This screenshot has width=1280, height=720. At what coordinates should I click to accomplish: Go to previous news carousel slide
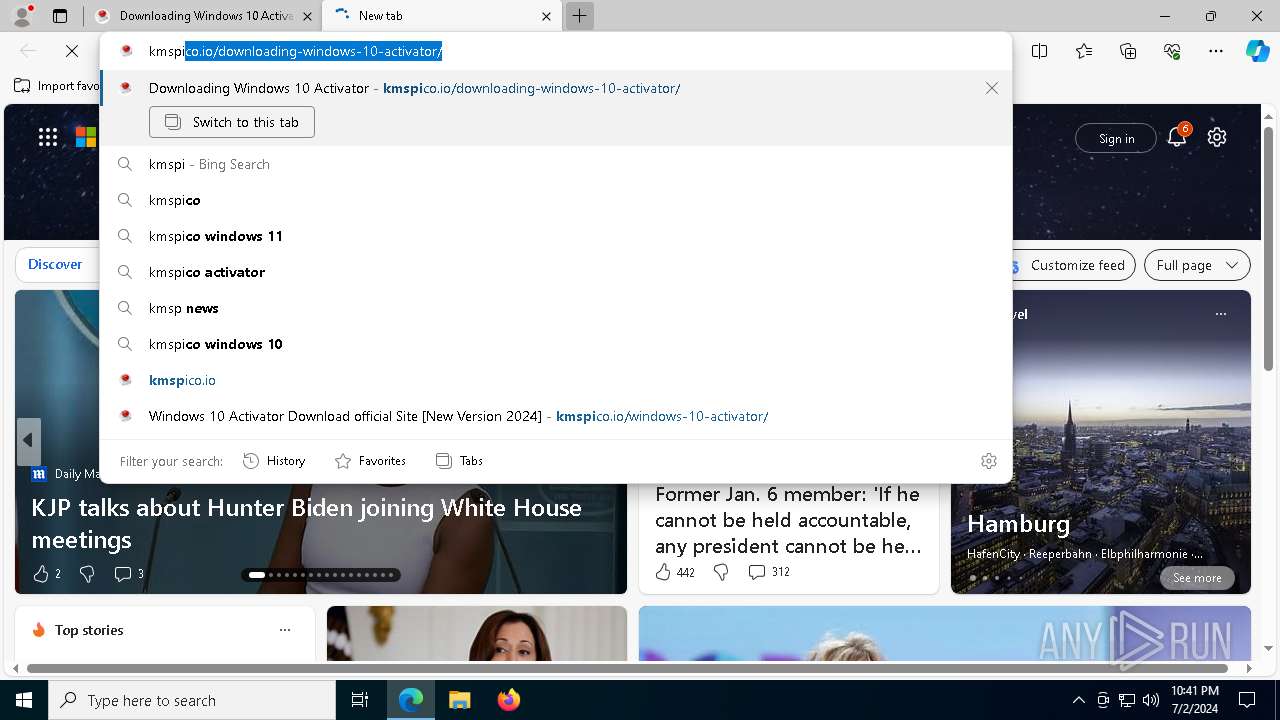(x=28, y=441)
